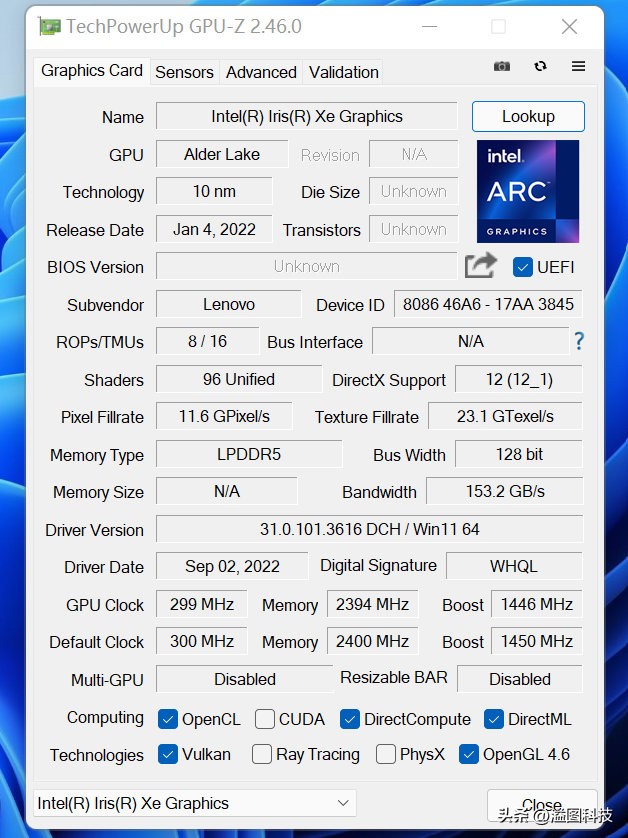Image resolution: width=628 pixels, height=838 pixels.
Task: Open the hamburger menu icon
Action: pyautogui.click(x=578, y=66)
